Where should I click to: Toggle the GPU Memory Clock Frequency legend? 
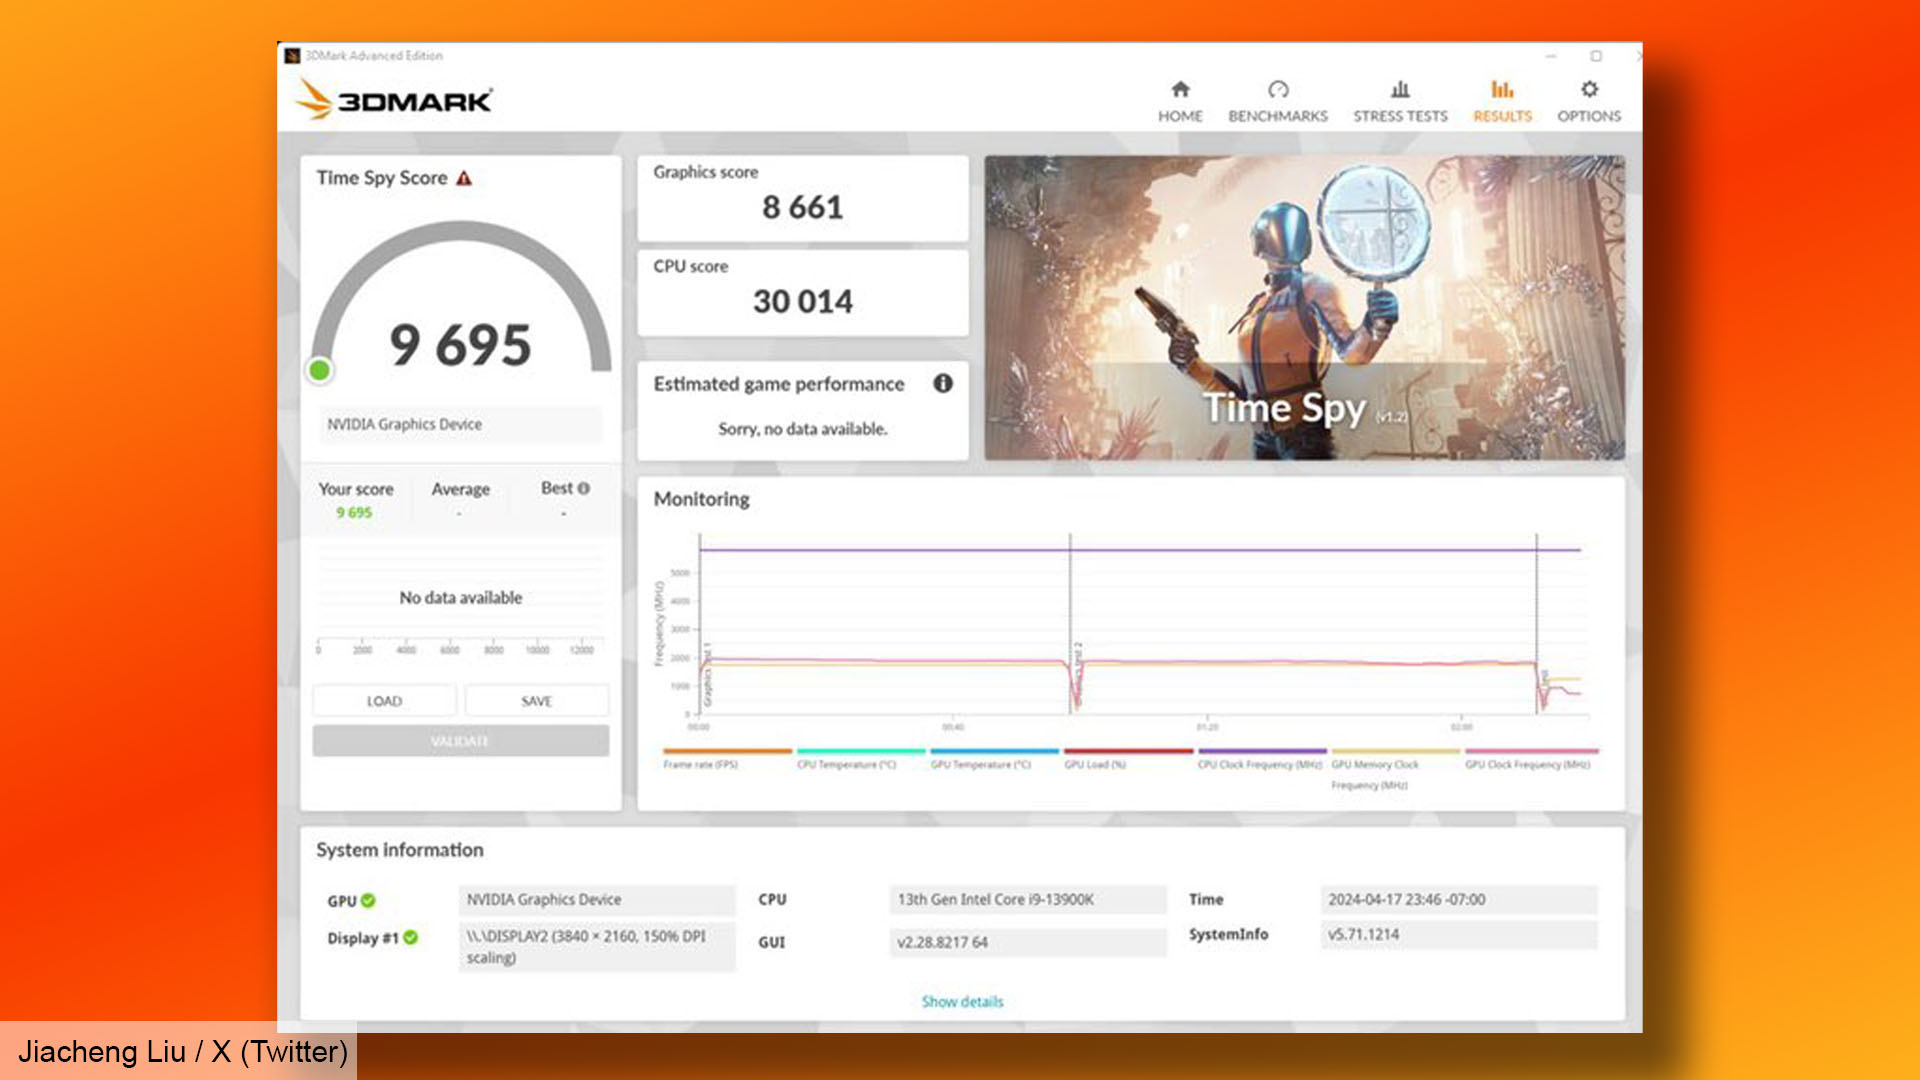coord(1395,769)
